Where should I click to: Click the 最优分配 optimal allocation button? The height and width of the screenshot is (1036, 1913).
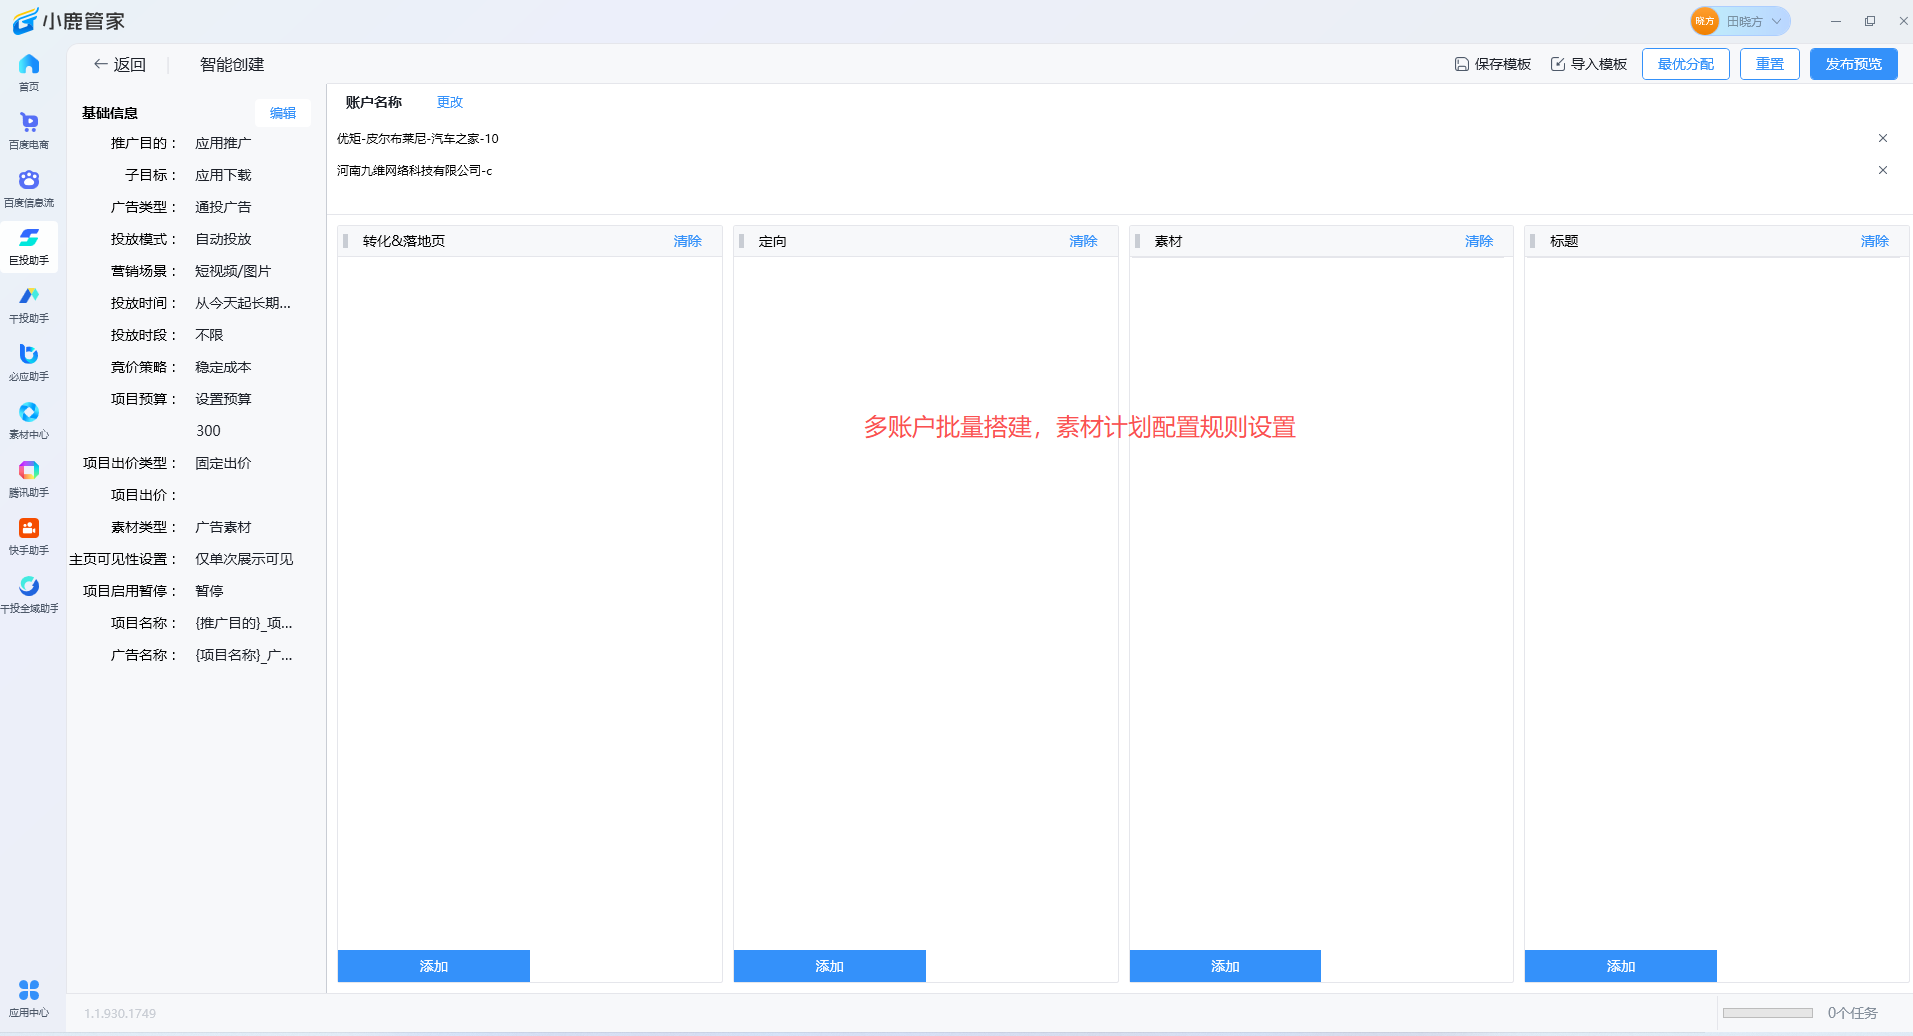tap(1684, 63)
